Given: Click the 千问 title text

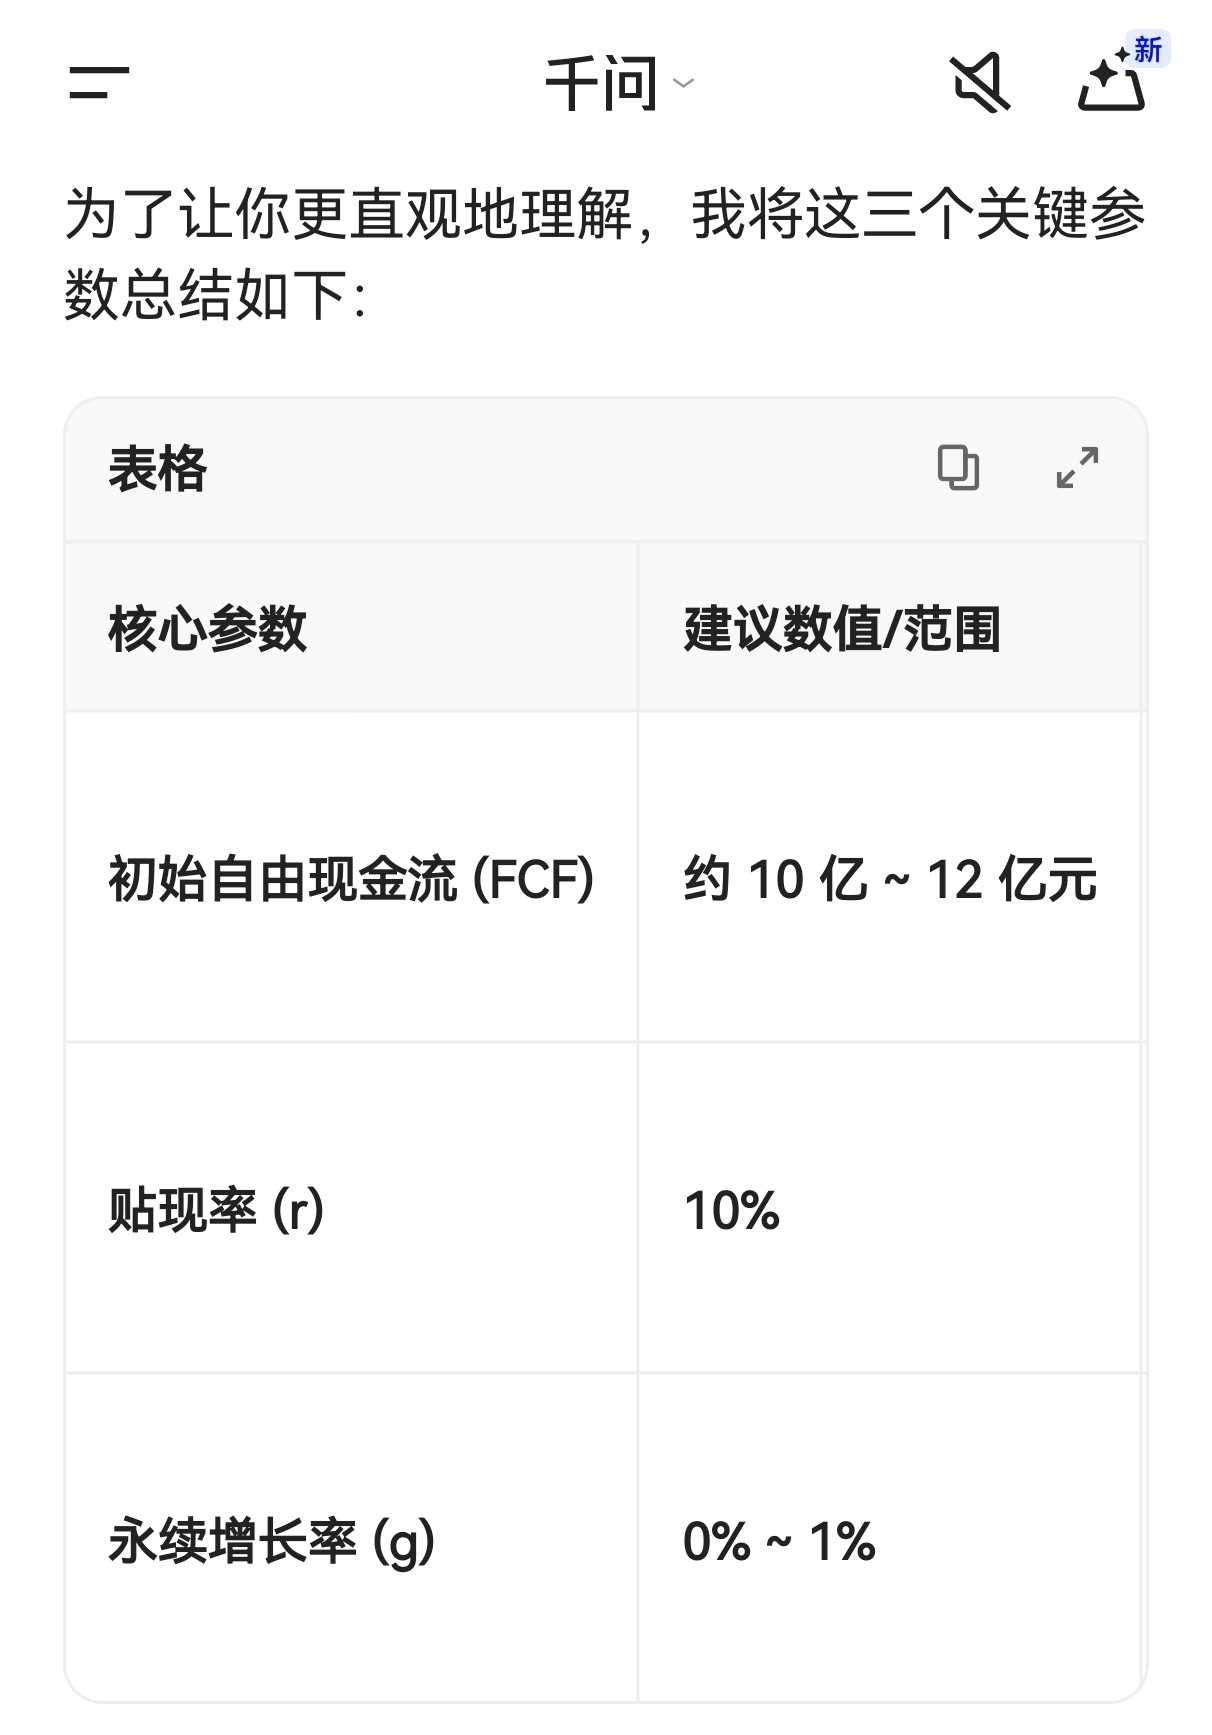Looking at the screenshot, I should (x=601, y=83).
